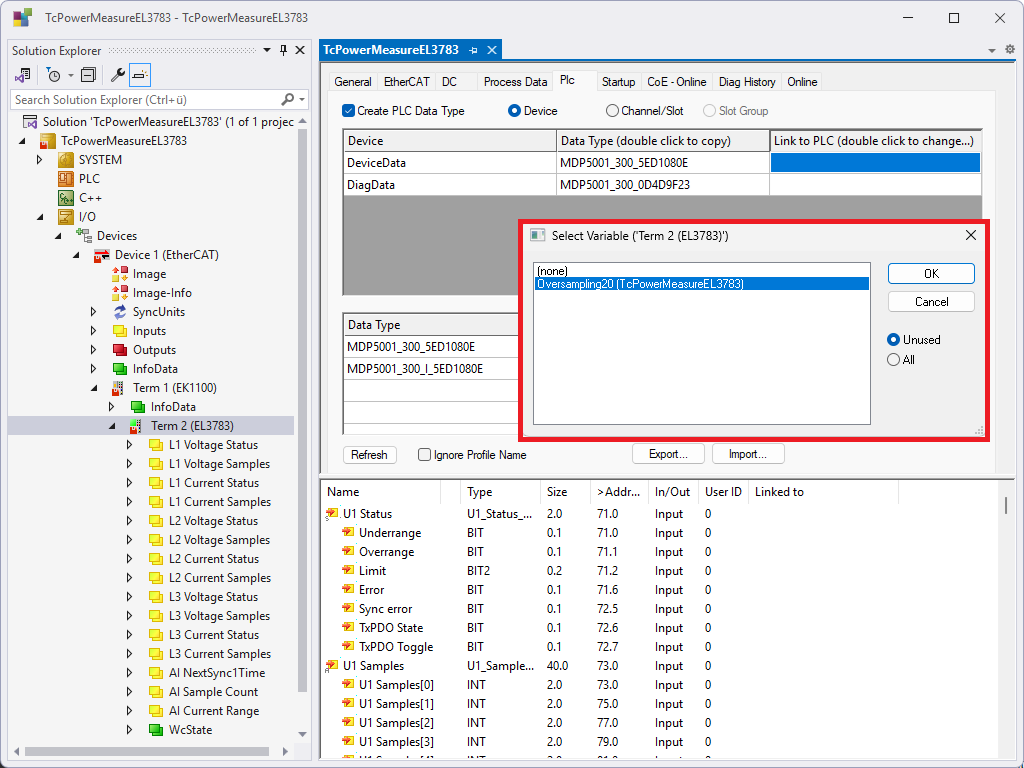Expand the Inputs node
1024x768 pixels.
point(94,331)
